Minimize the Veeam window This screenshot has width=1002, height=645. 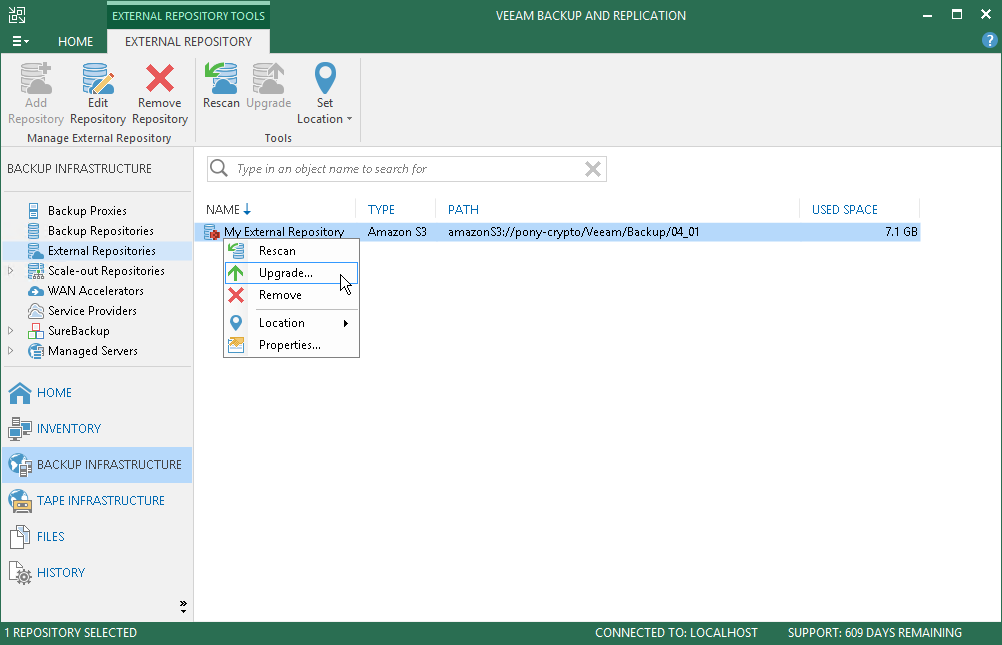pos(927,15)
